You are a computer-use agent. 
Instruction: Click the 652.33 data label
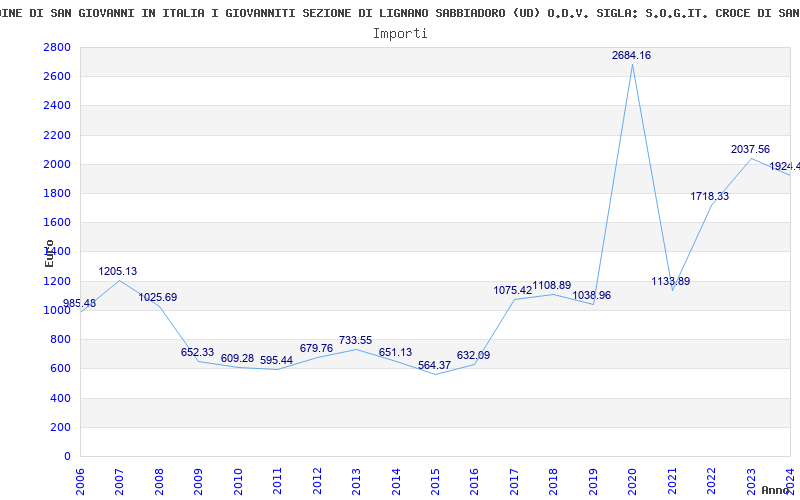point(197,353)
